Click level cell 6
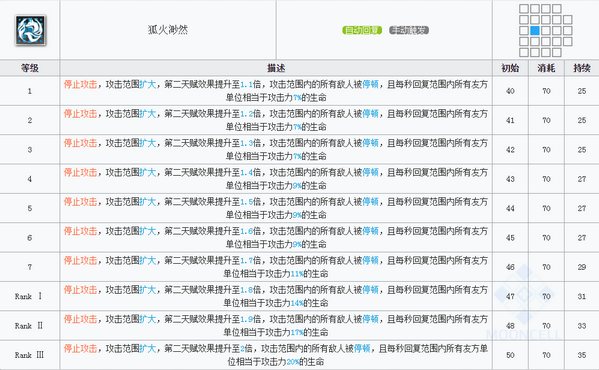The height and width of the screenshot is (370, 599). (30, 238)
